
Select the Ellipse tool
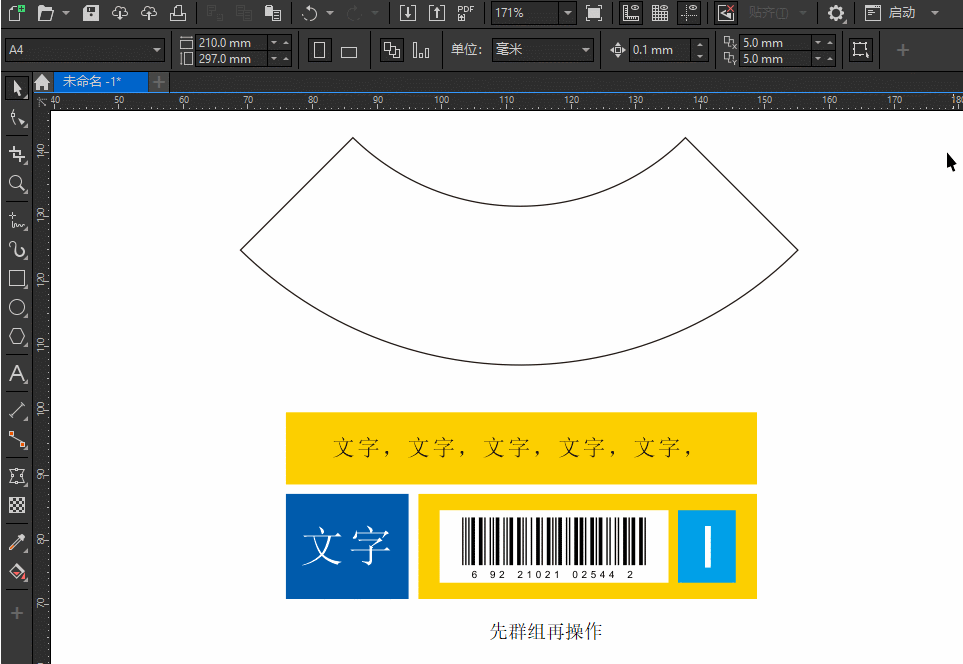[x=17, y=308]
